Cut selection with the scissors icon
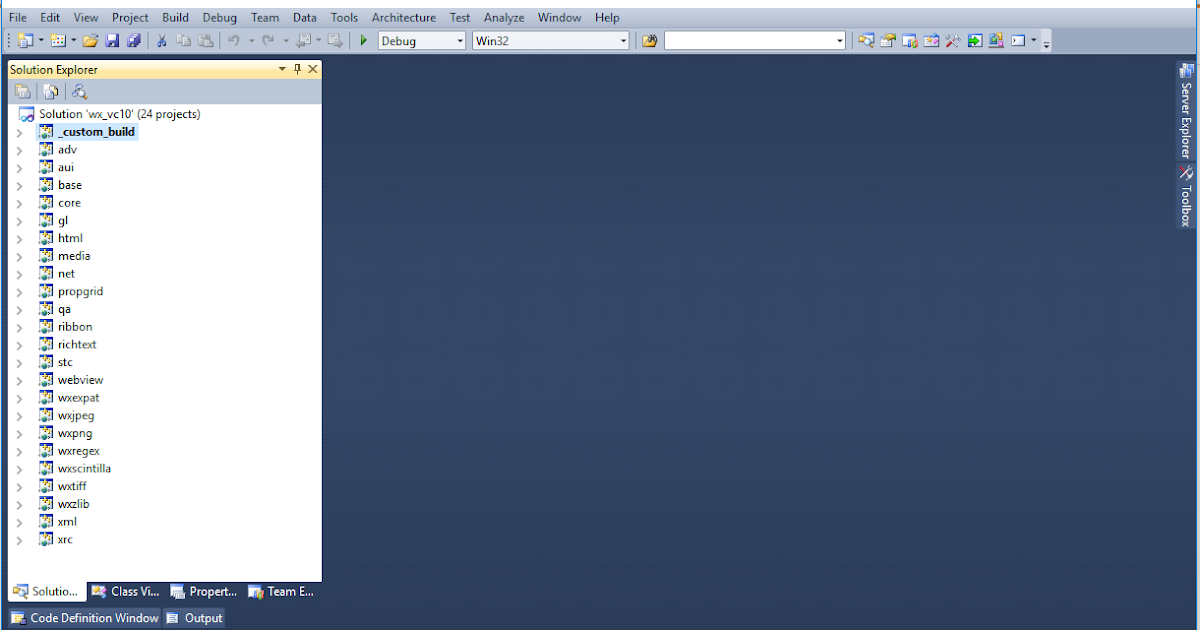 coord(160,40)
